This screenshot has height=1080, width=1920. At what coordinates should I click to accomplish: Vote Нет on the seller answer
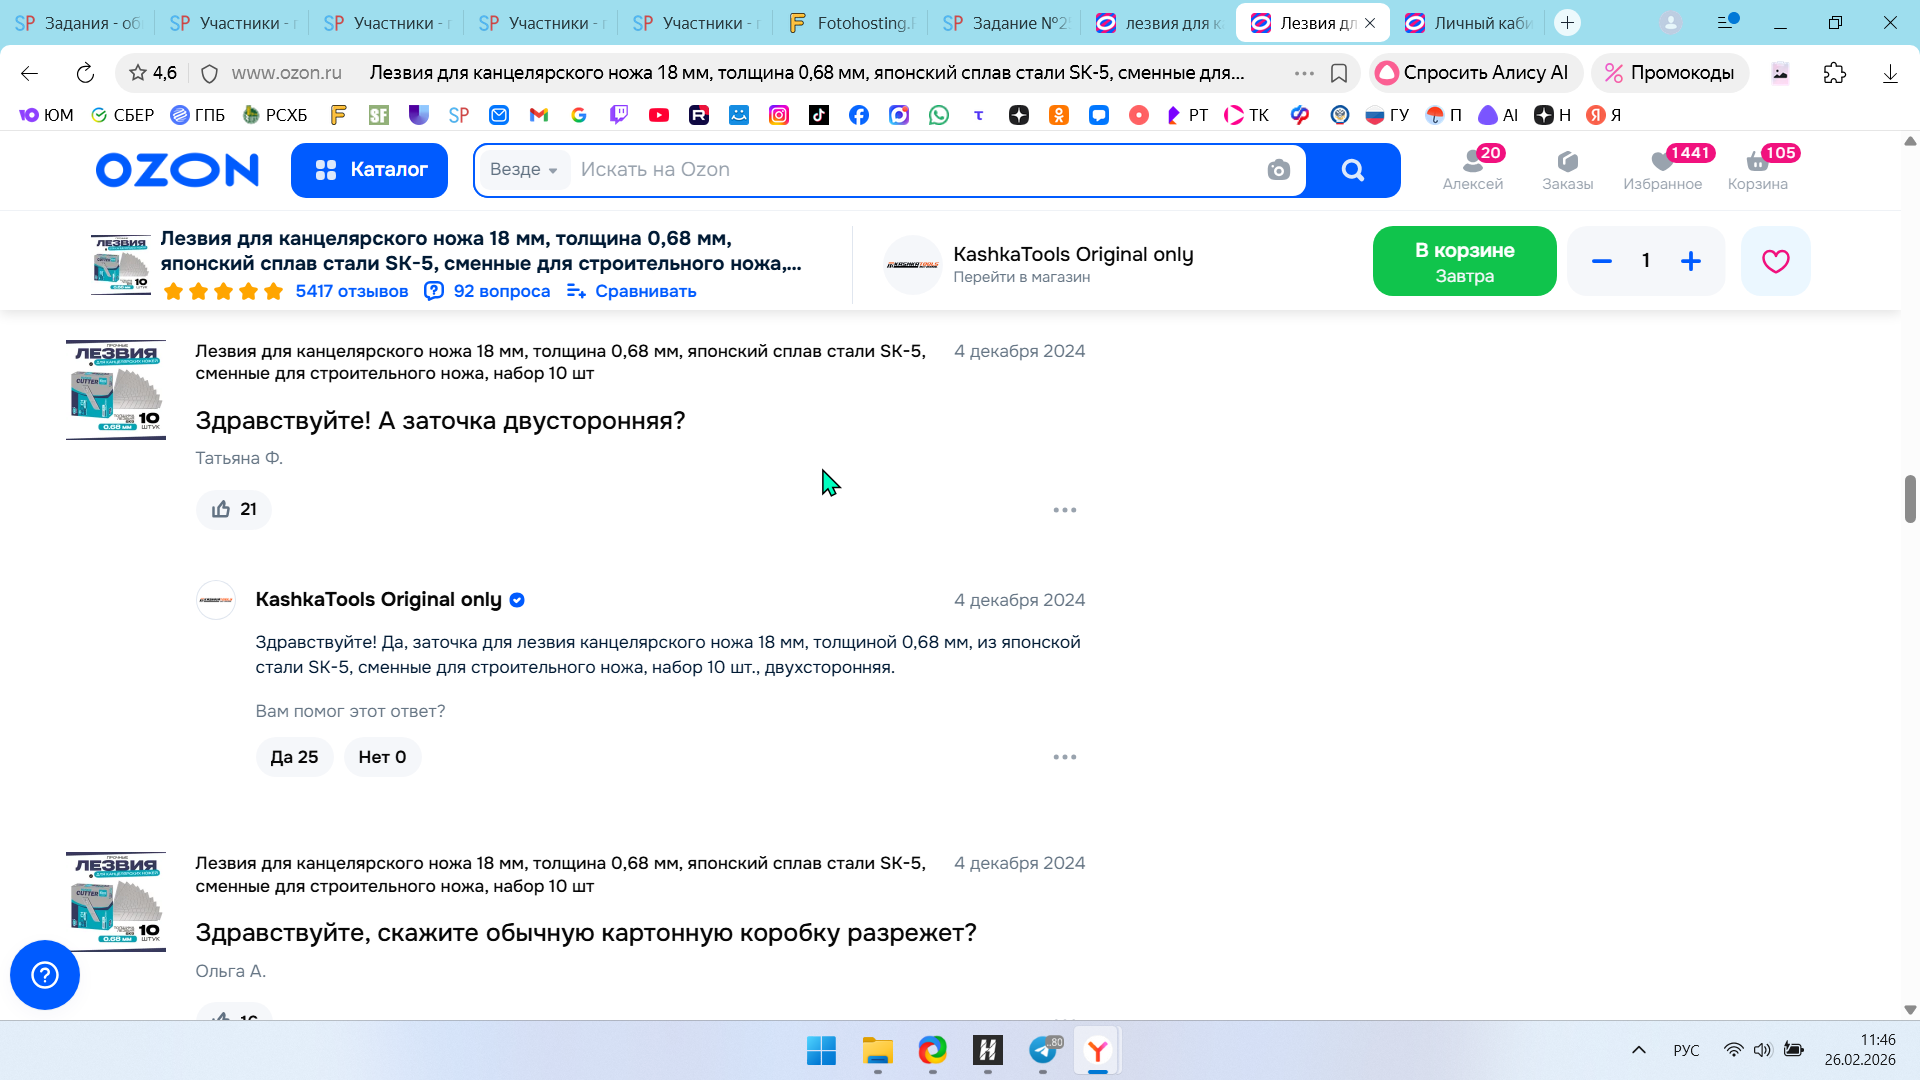point(382,757)
